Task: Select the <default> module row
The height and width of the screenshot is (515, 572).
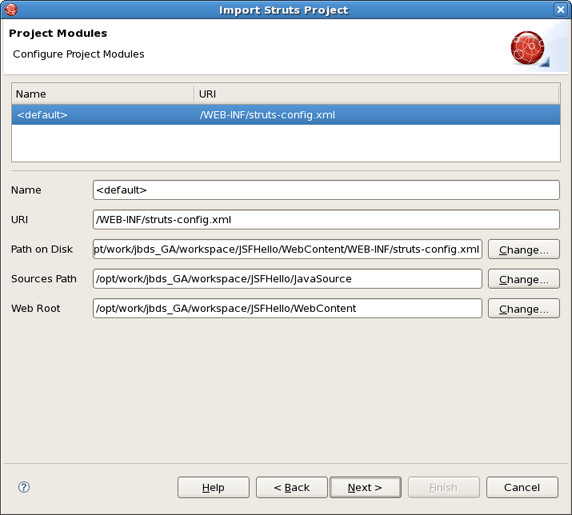Action: 286,115
